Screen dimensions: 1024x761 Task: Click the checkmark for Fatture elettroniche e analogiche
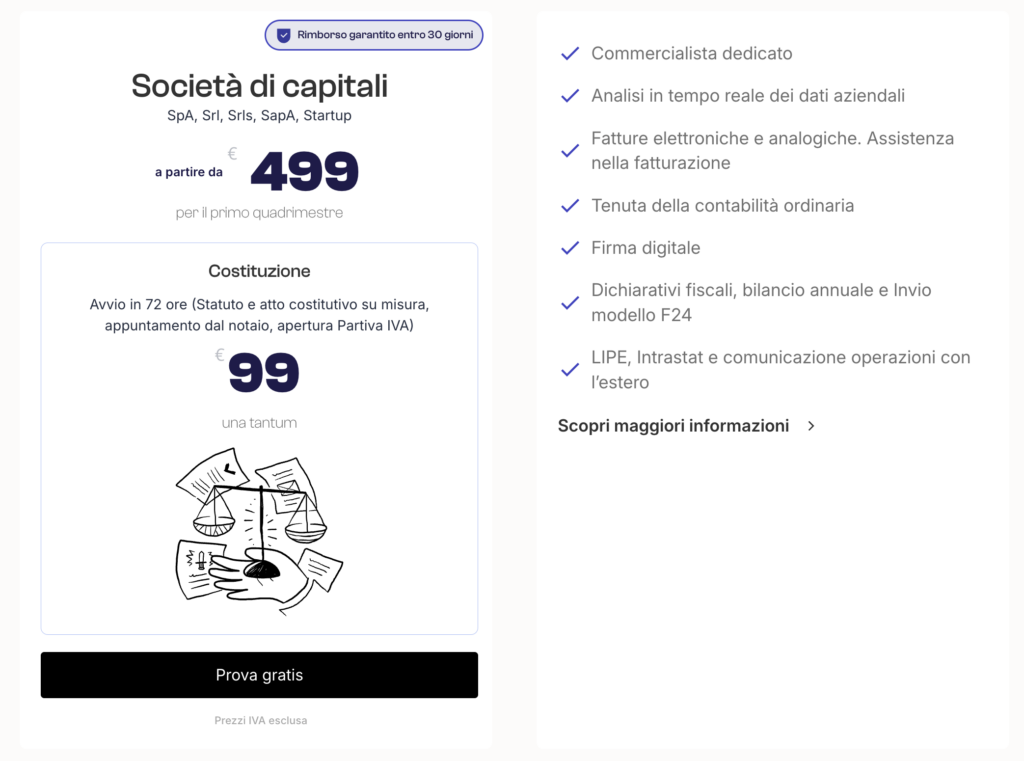(570, 150)
